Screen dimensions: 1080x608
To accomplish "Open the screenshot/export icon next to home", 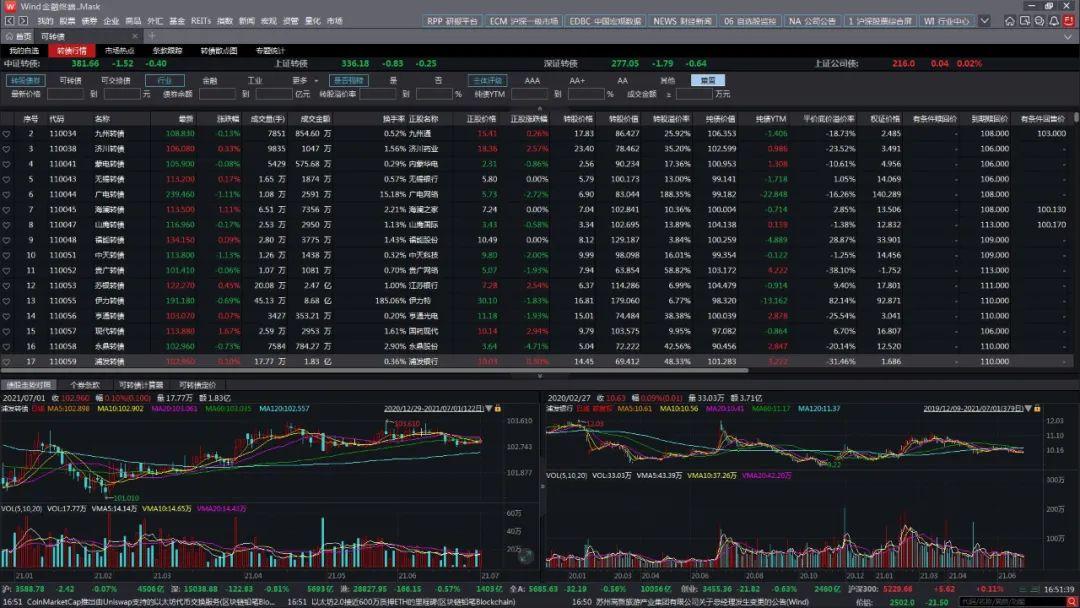I will coord(1025,21).
